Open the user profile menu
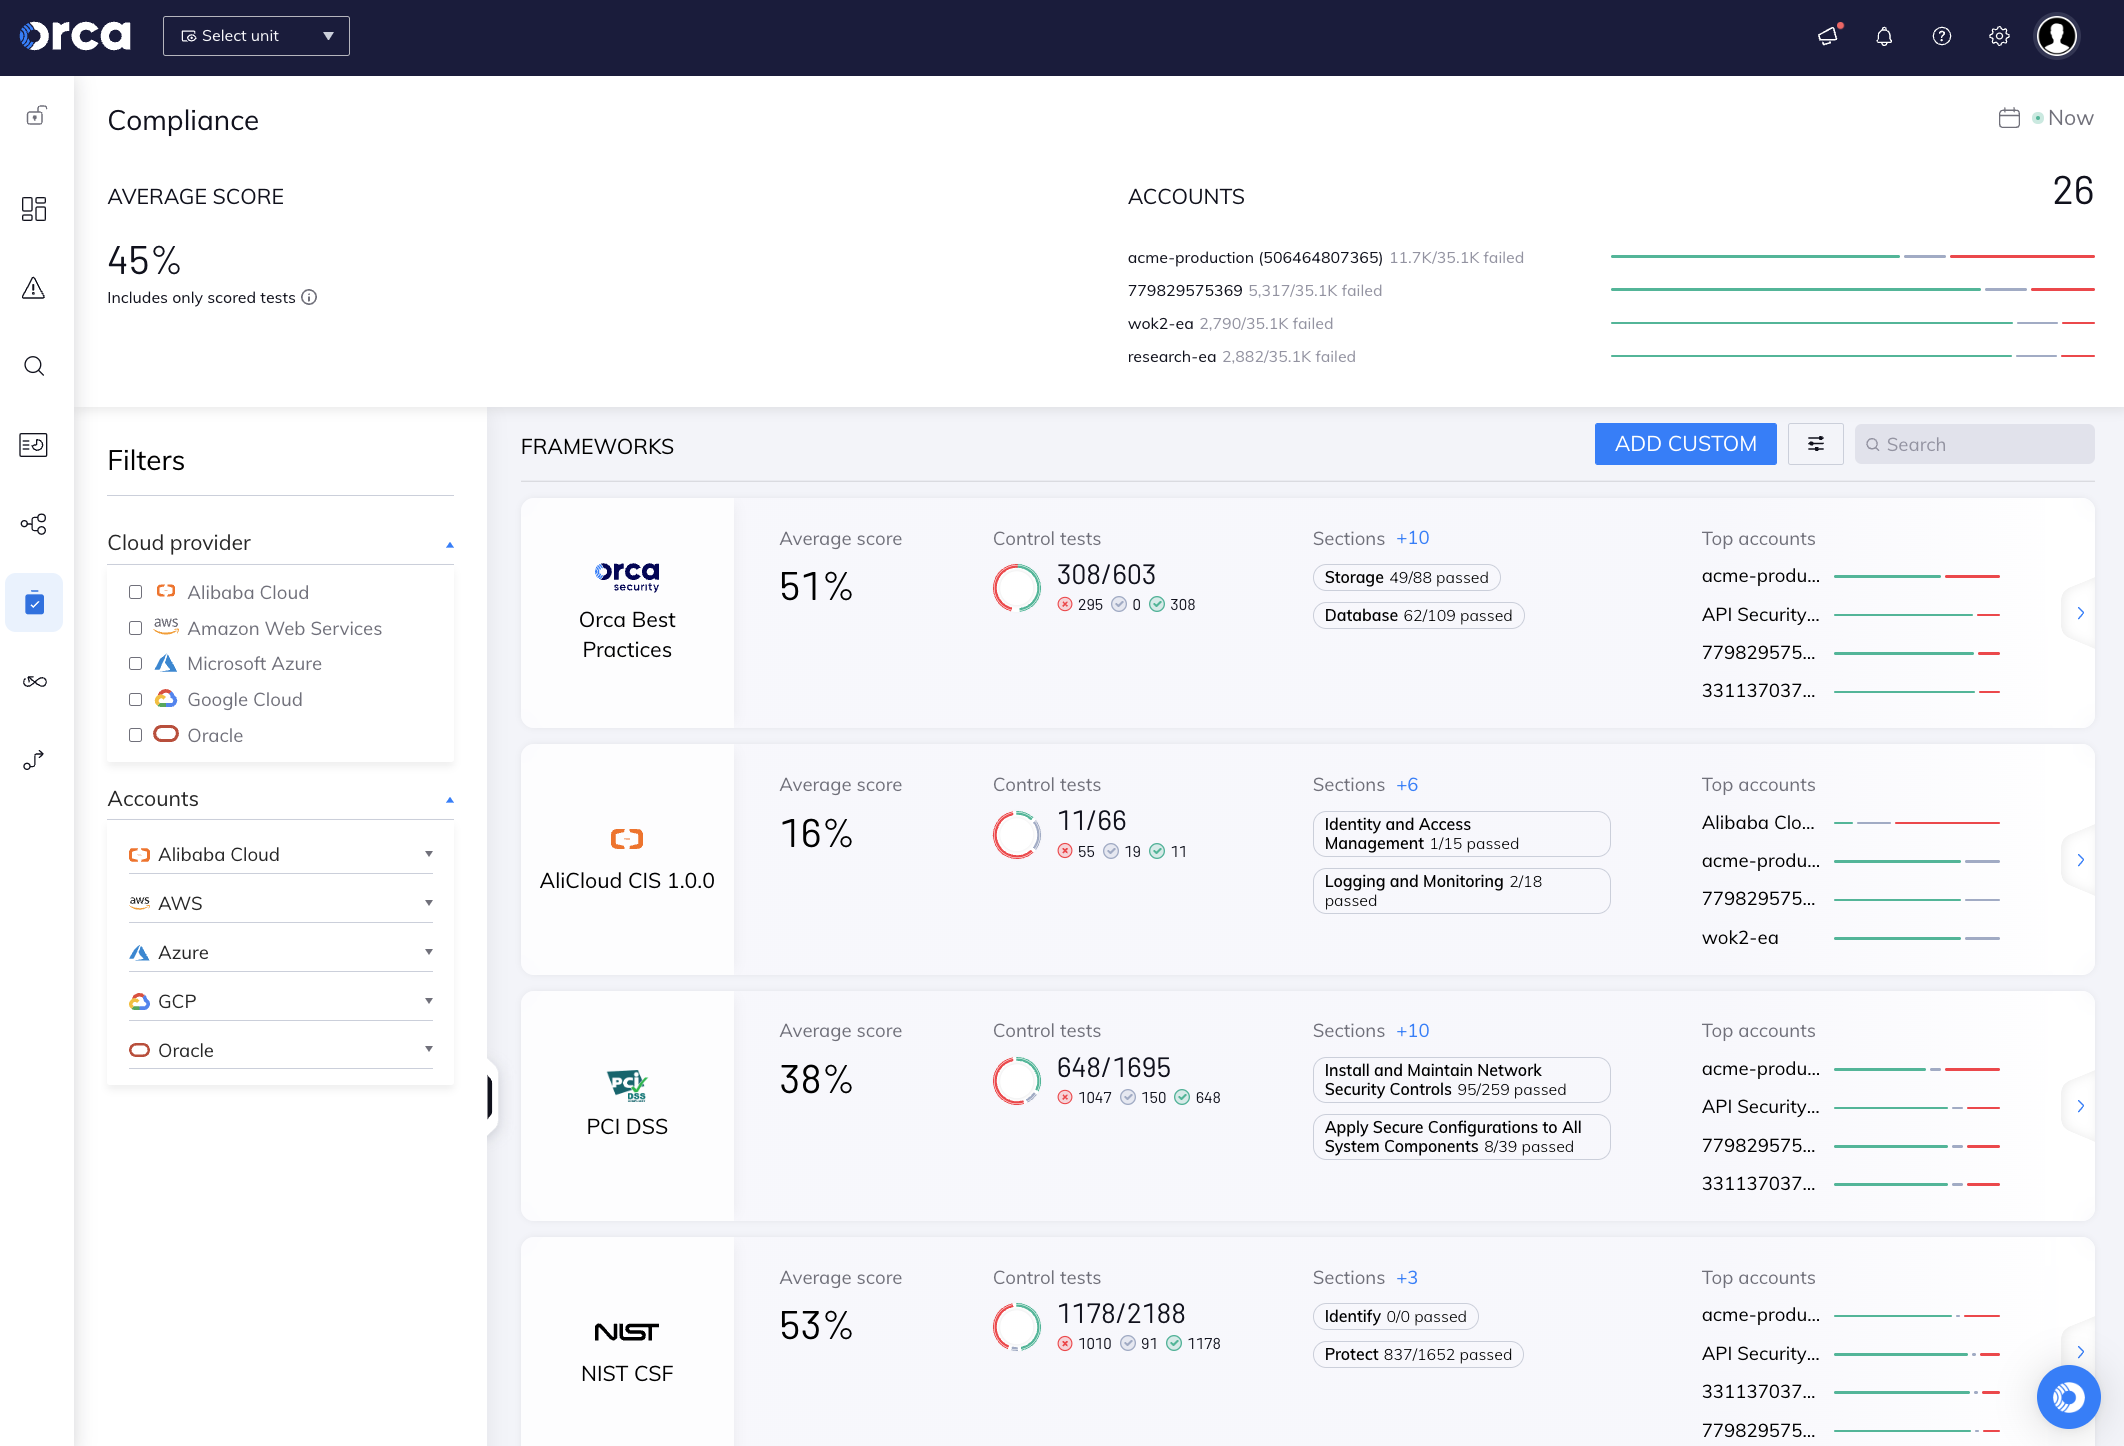This screenshot has width=2124, height=1446. (2056, 36)
